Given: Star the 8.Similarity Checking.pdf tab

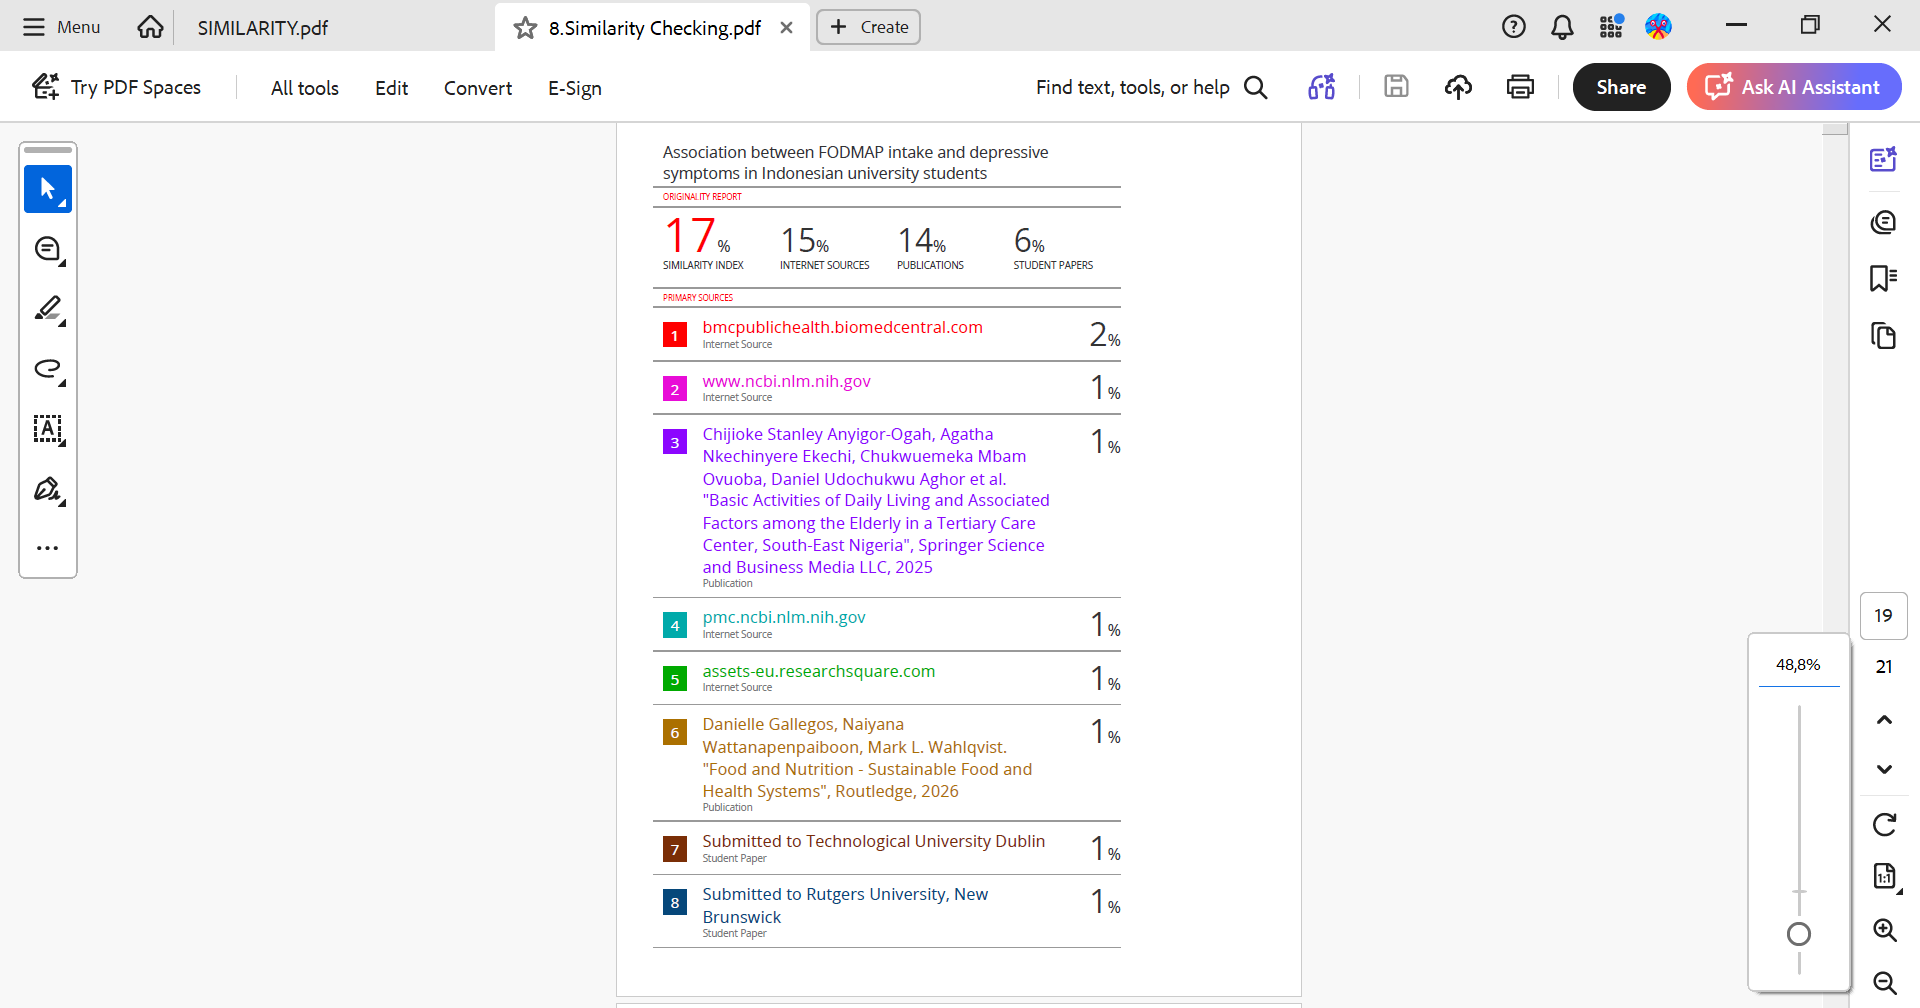Looking at the screenshot, I should click(525, 28).
